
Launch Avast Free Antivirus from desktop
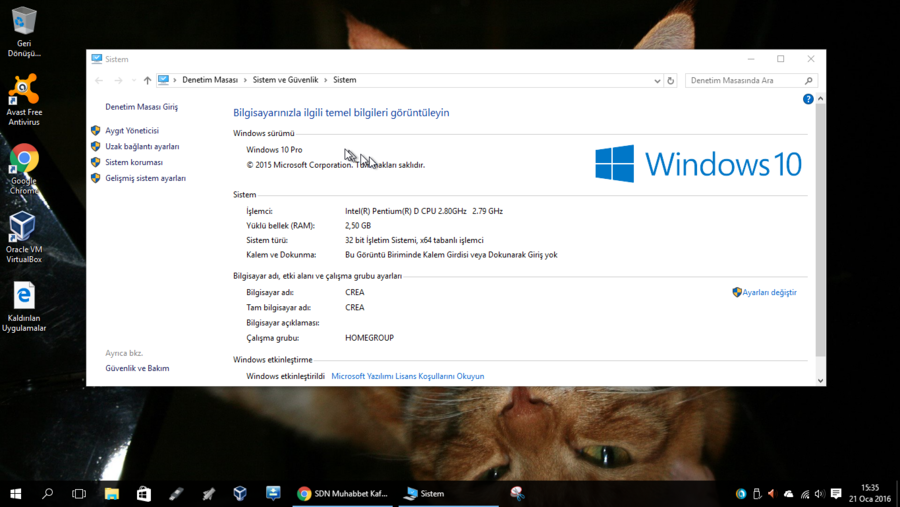pyautogui.click(x=24, y=99)
